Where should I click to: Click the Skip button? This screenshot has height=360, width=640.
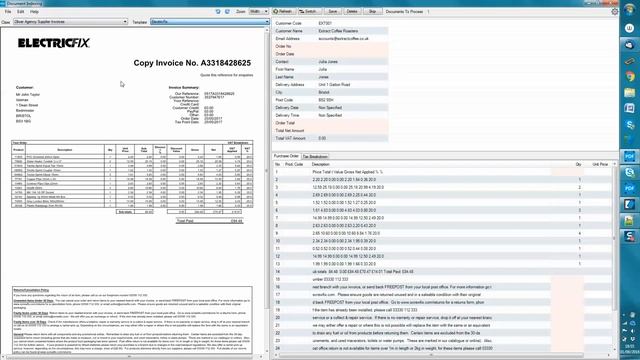tap(373, 11)
